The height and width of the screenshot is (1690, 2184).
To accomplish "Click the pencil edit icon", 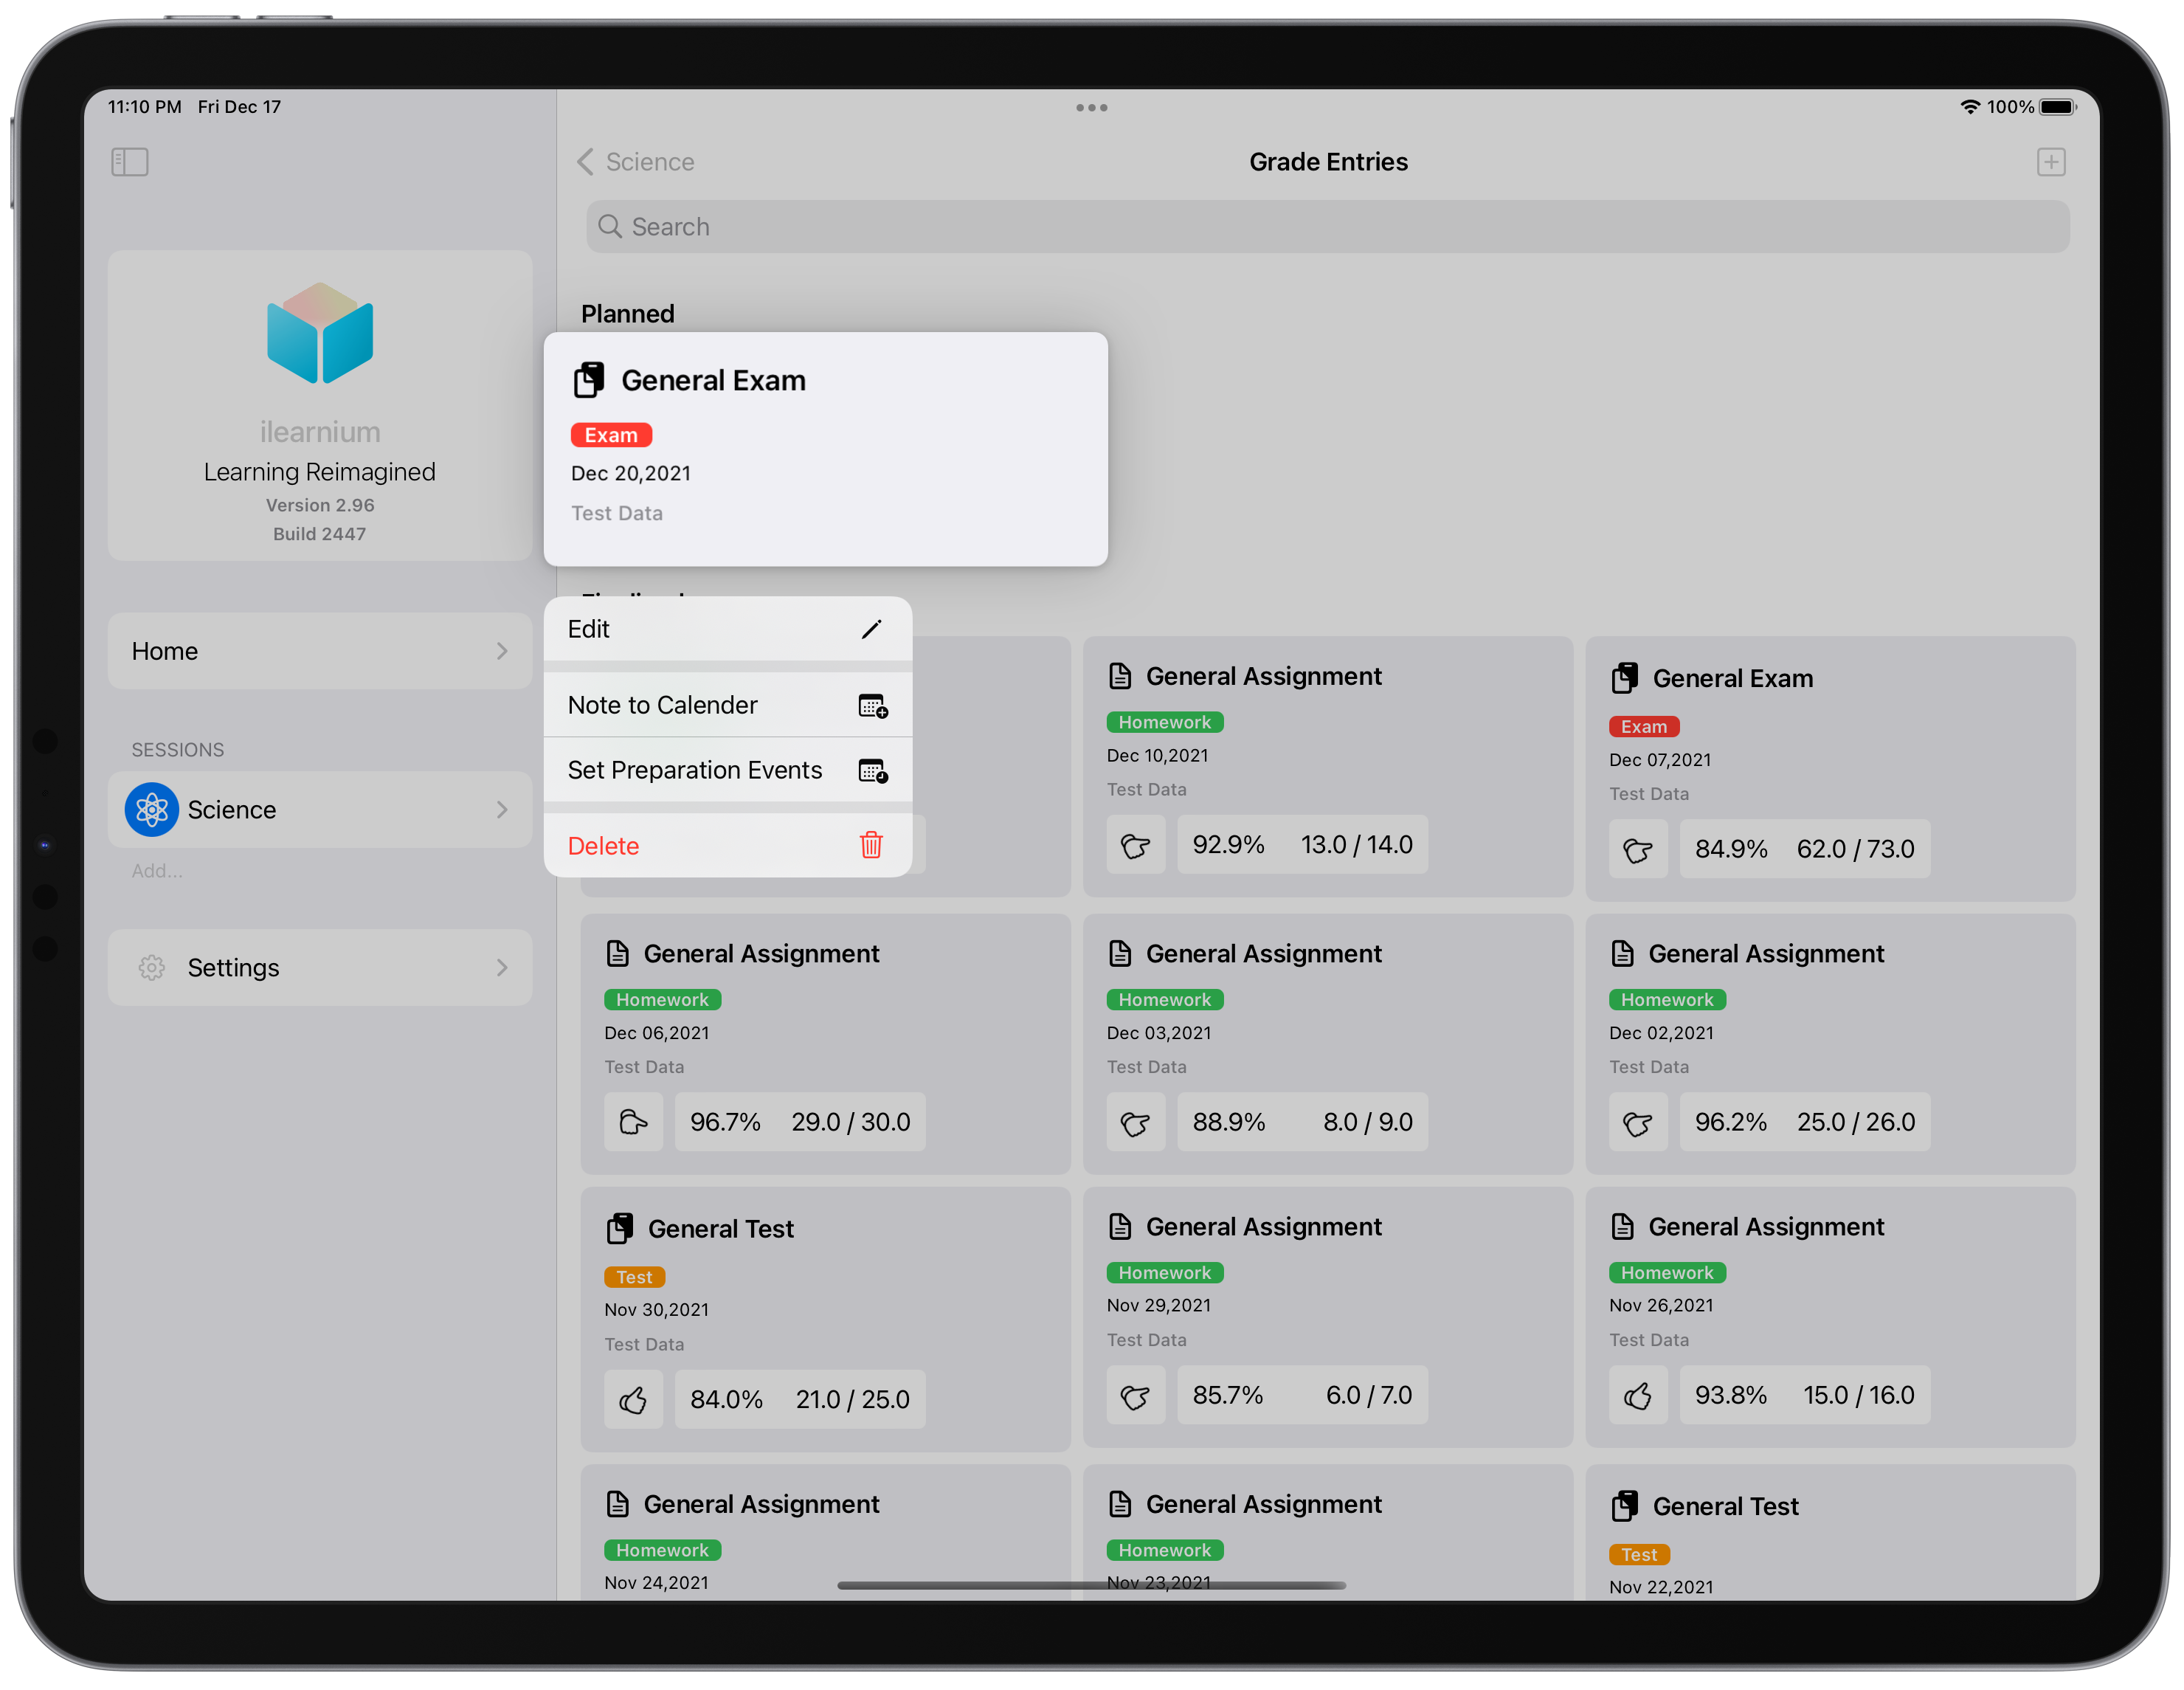I will pos(871,629).
